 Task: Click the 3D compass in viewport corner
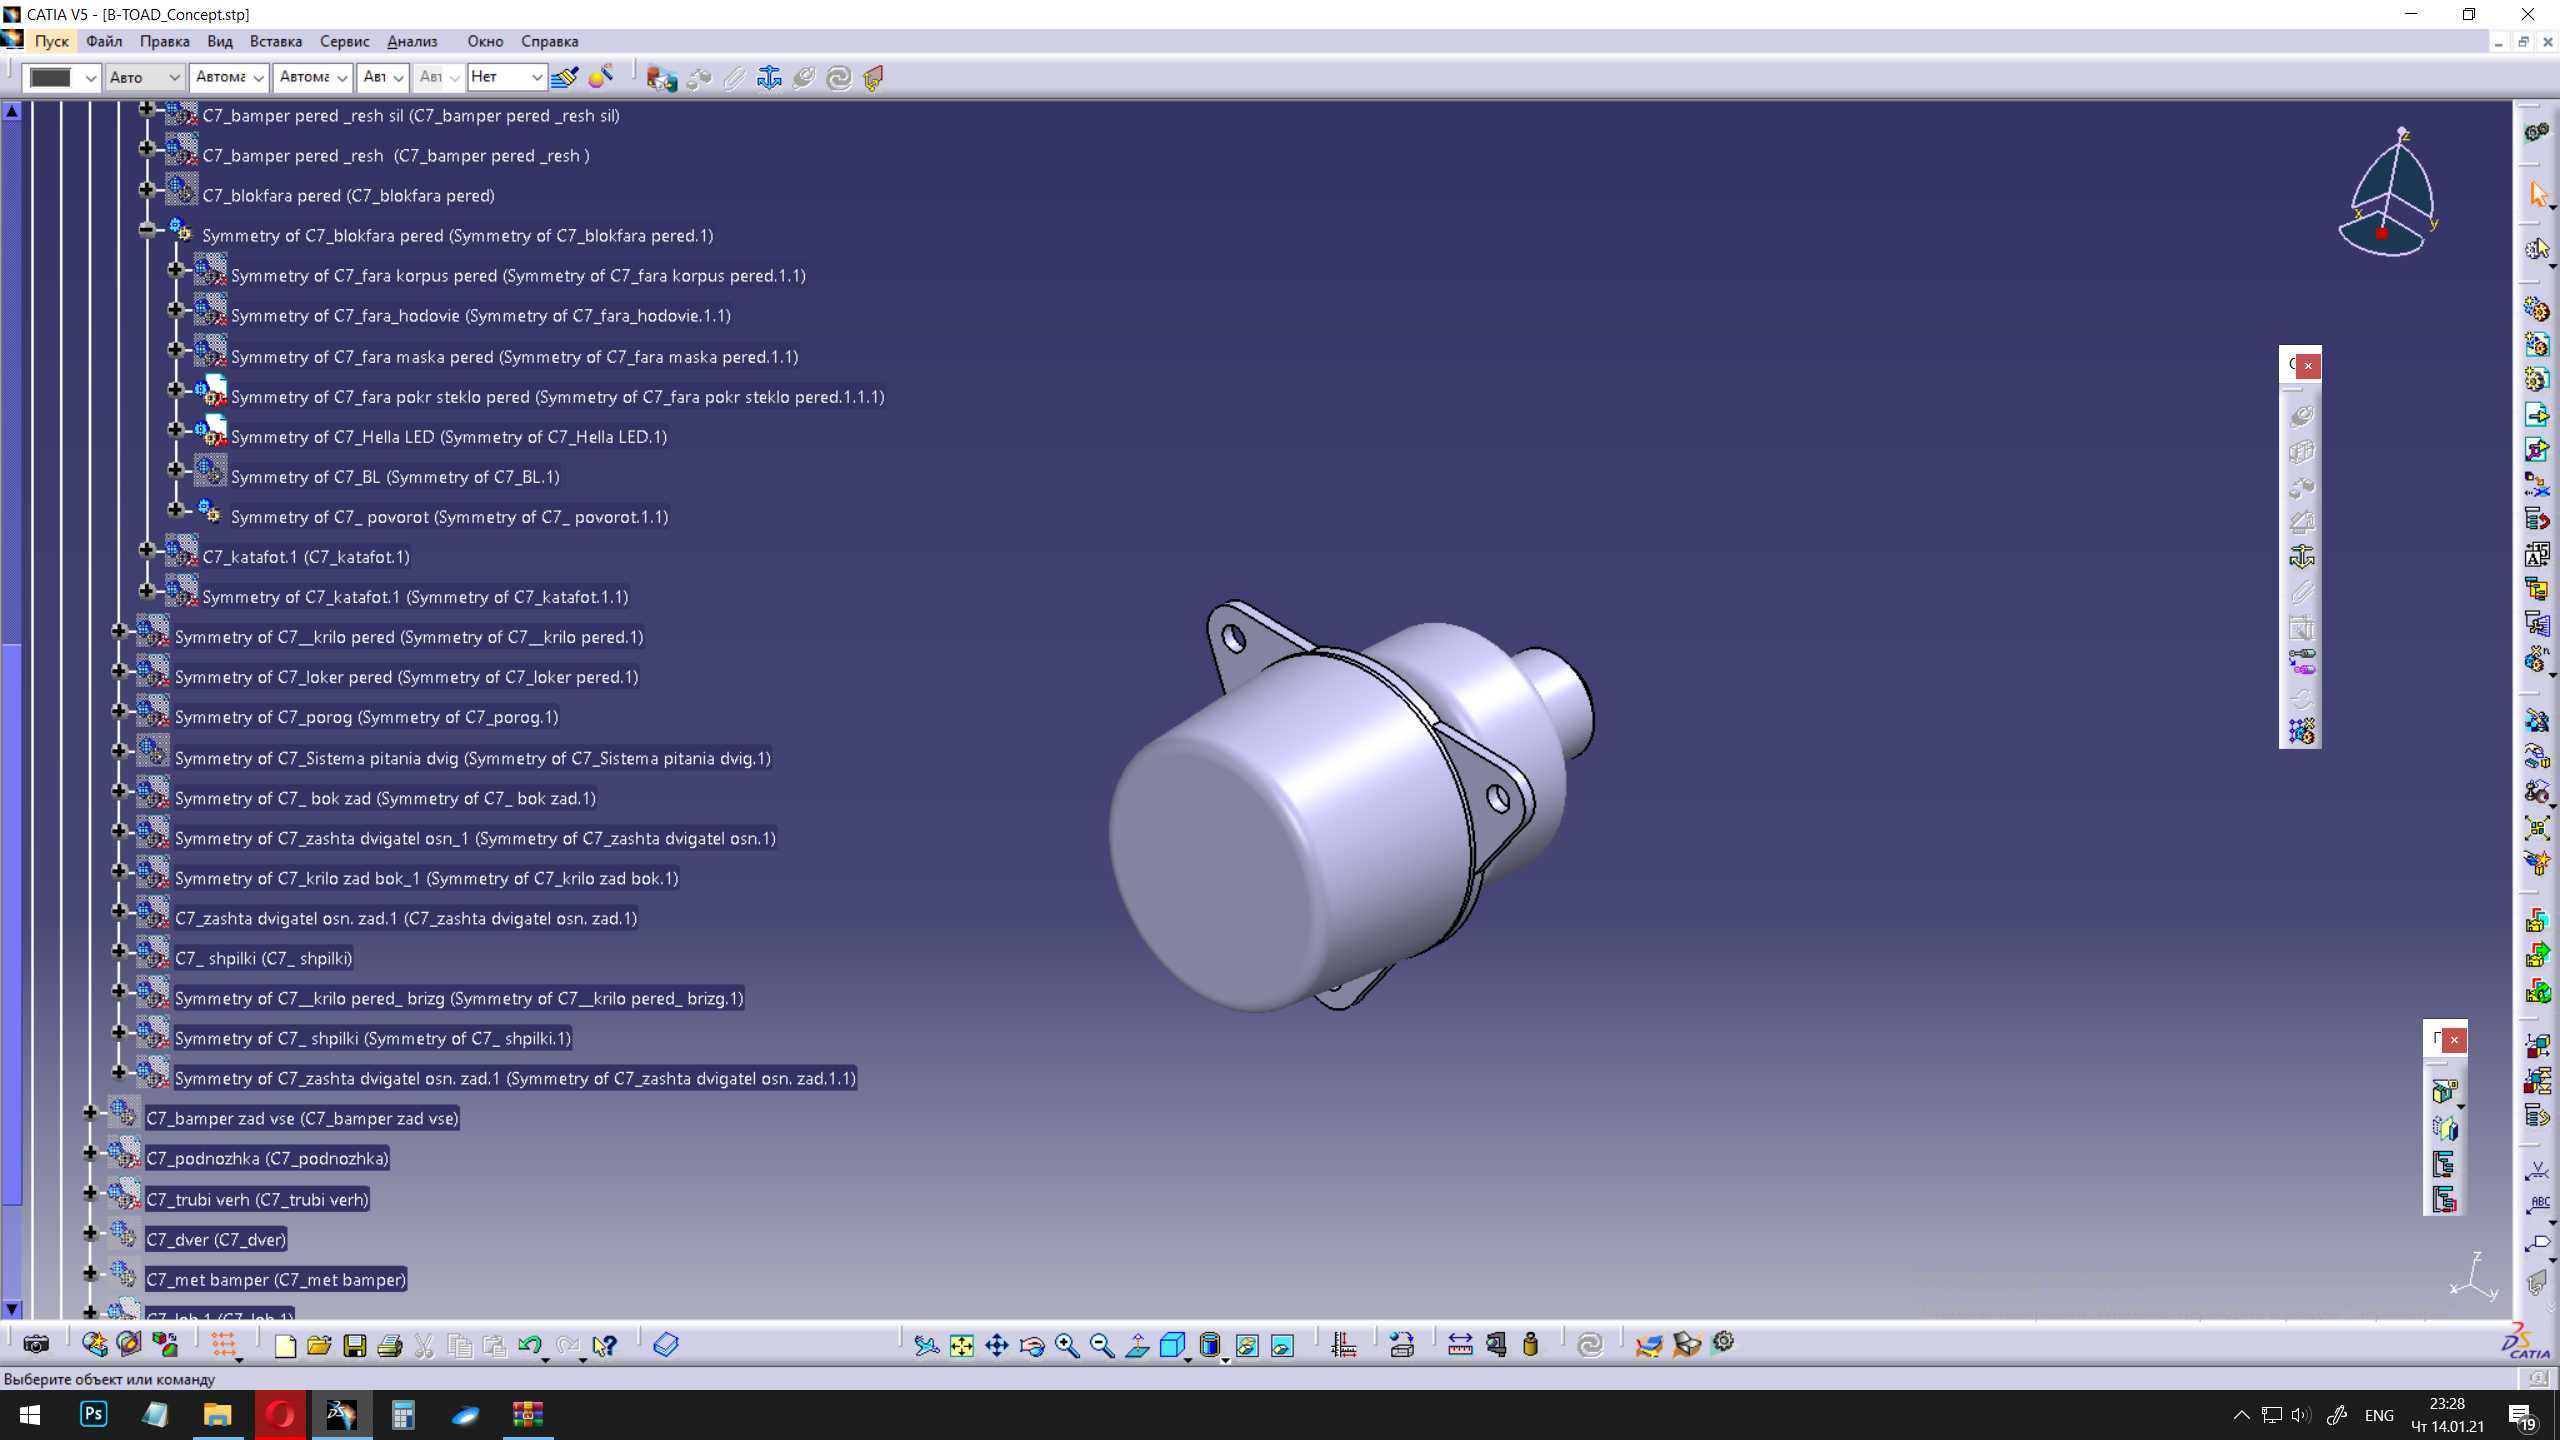[x=2387, y=192]
